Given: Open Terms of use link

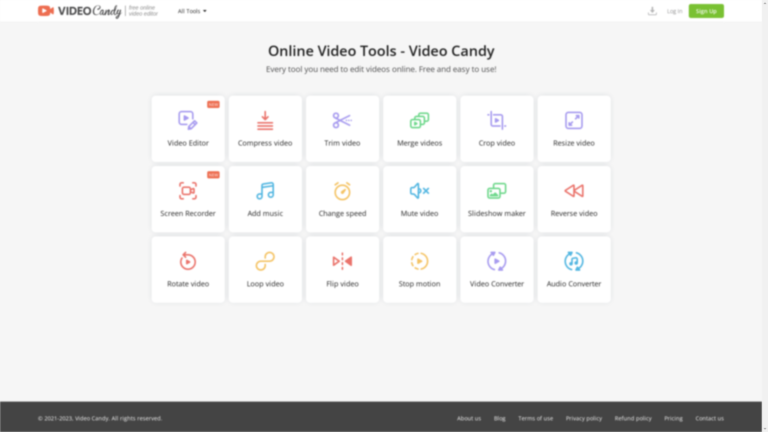Looking at the screenshot, I should pyautogui.click(x=535, y=418).
